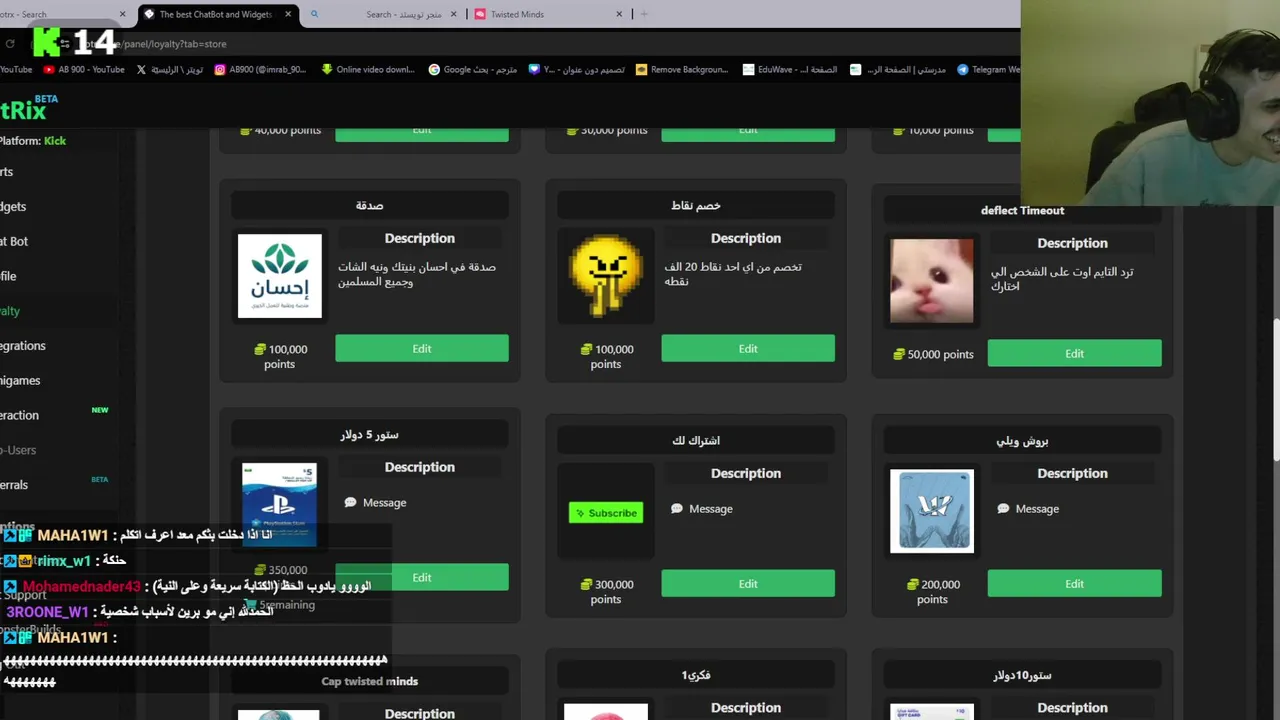The image size is (1280, 720).
Task: Click the Subscribe image on اشتراك لك card
Action: coord(606,513)
